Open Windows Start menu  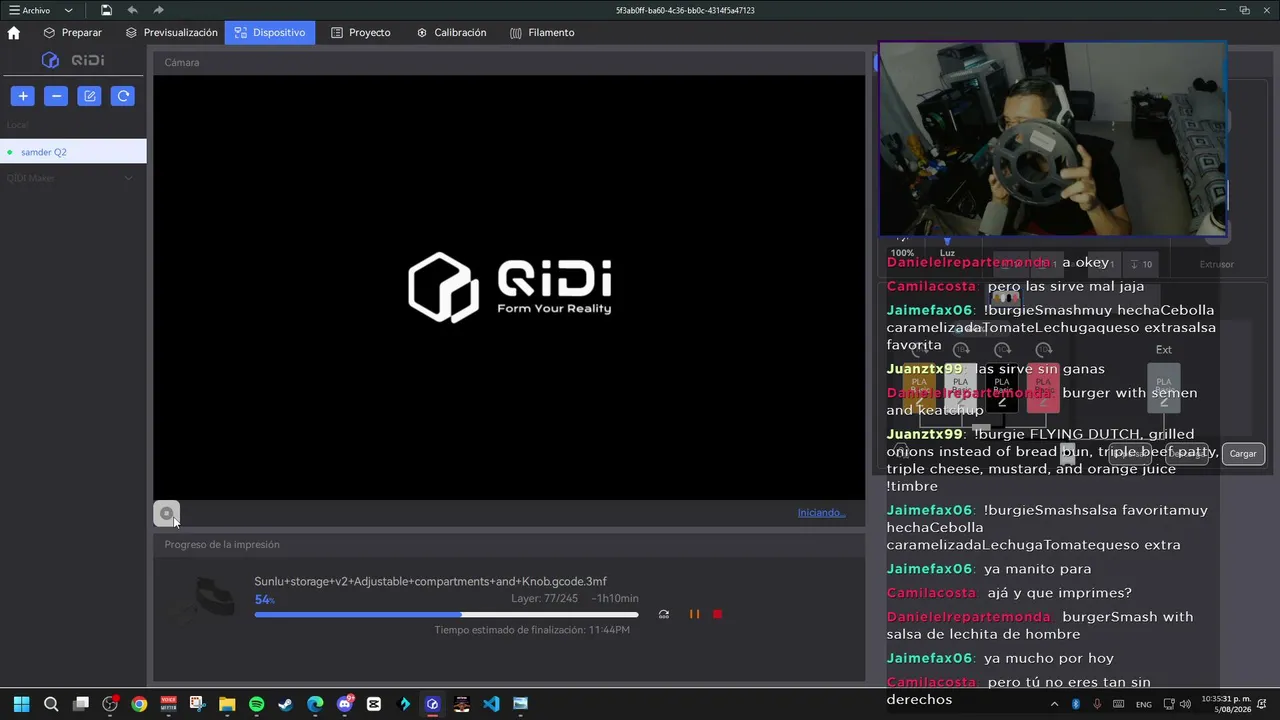[22, 704]
